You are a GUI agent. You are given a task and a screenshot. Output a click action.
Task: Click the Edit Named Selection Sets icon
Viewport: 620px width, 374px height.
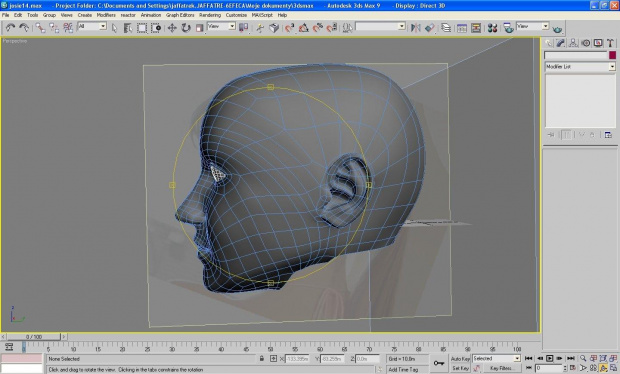point(347,28)
